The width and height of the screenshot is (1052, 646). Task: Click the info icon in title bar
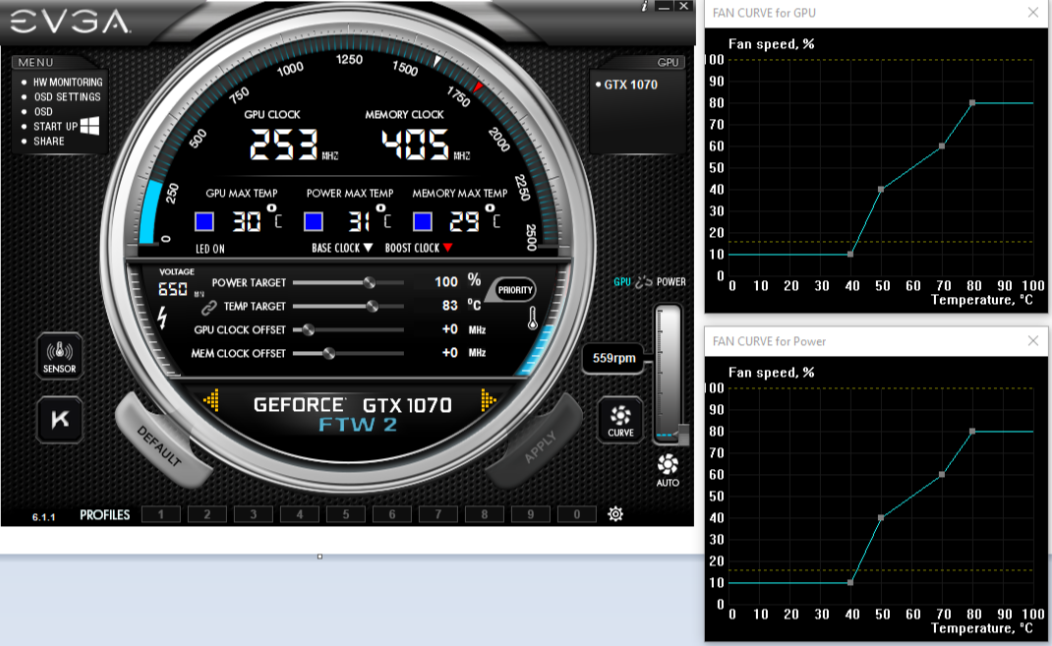coord(644,6)
